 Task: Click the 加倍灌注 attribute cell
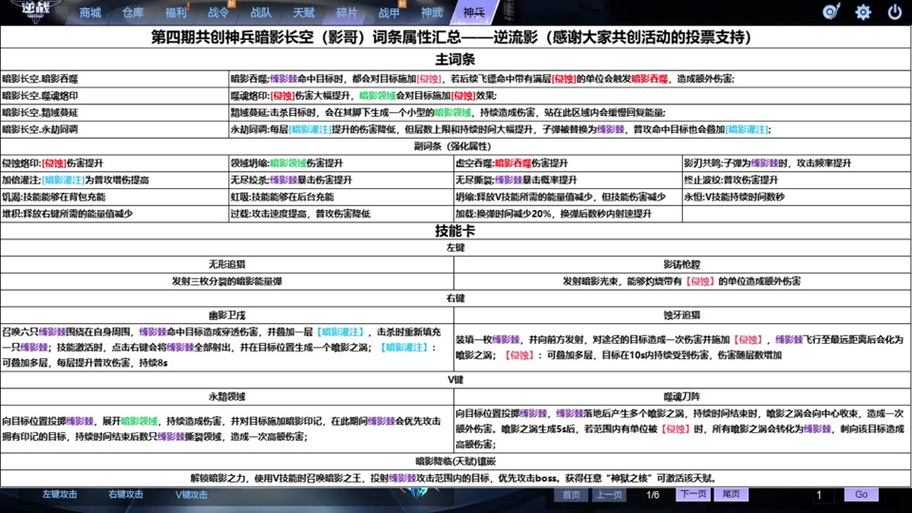pos(115,180)
